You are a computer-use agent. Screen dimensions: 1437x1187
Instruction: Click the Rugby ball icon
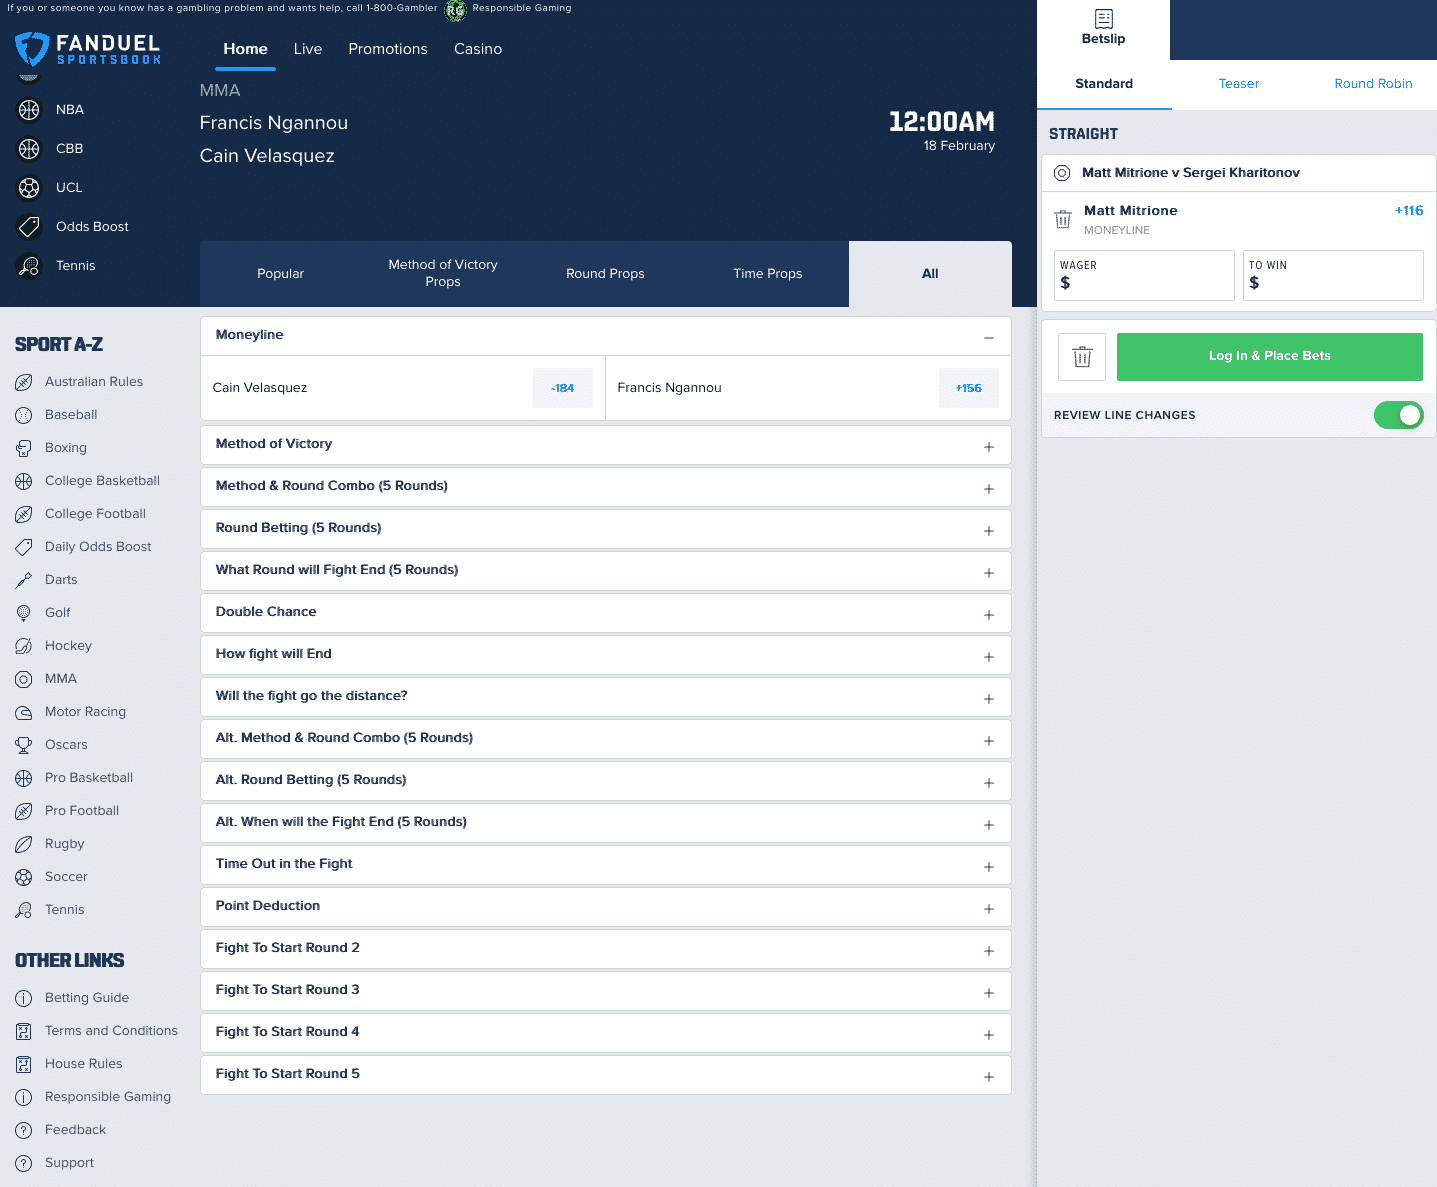(24, 844)
